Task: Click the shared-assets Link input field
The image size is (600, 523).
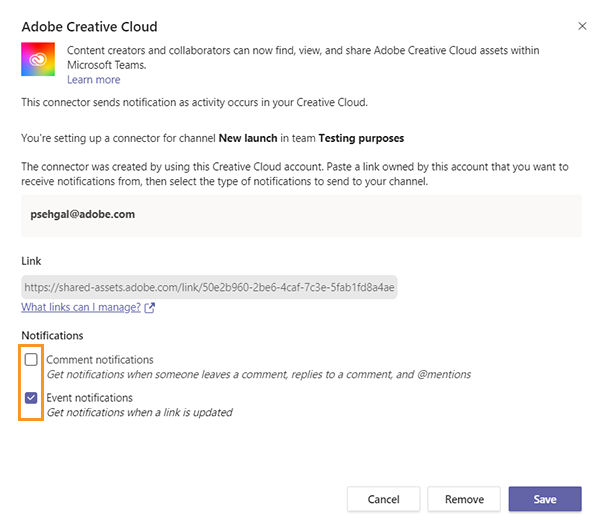Action: coord(209,287)
